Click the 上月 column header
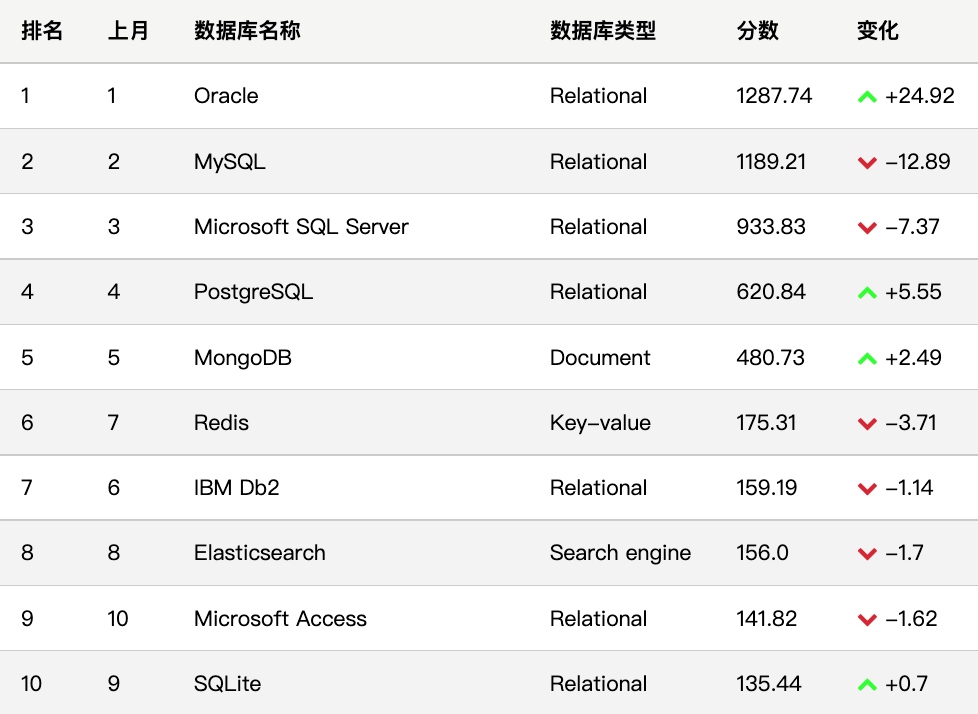This screenshot has width=978, height=714. coord(128,30)
